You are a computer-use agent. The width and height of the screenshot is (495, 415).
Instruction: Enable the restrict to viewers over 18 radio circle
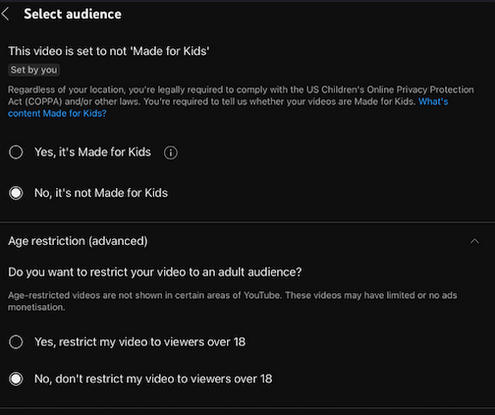[16, 342]
